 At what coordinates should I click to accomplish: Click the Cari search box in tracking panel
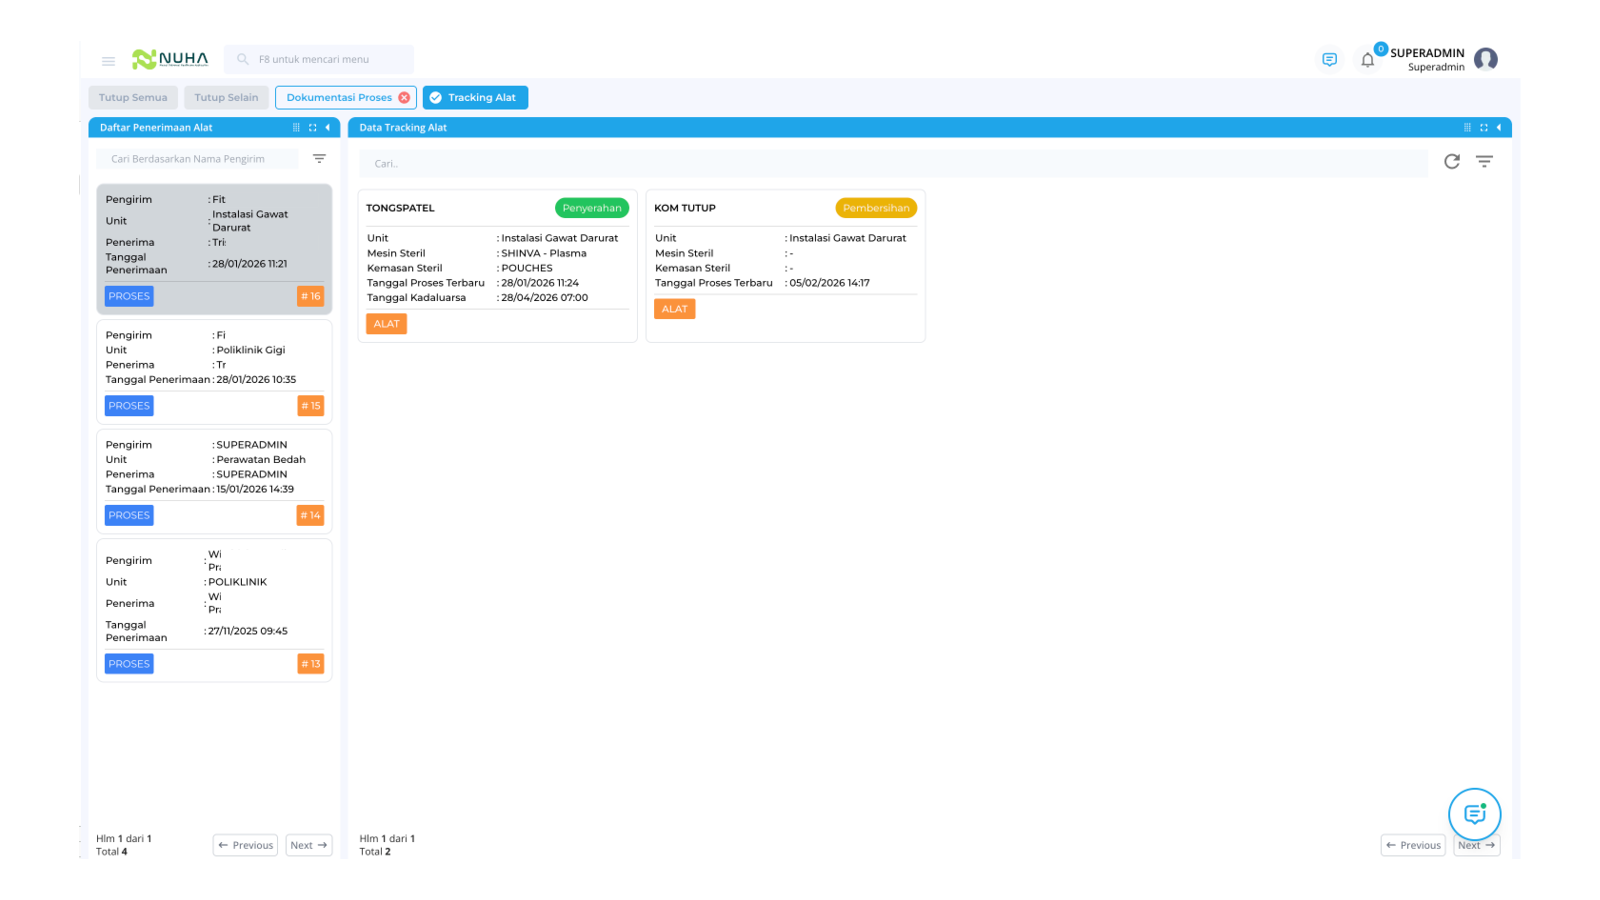point(893,163)
